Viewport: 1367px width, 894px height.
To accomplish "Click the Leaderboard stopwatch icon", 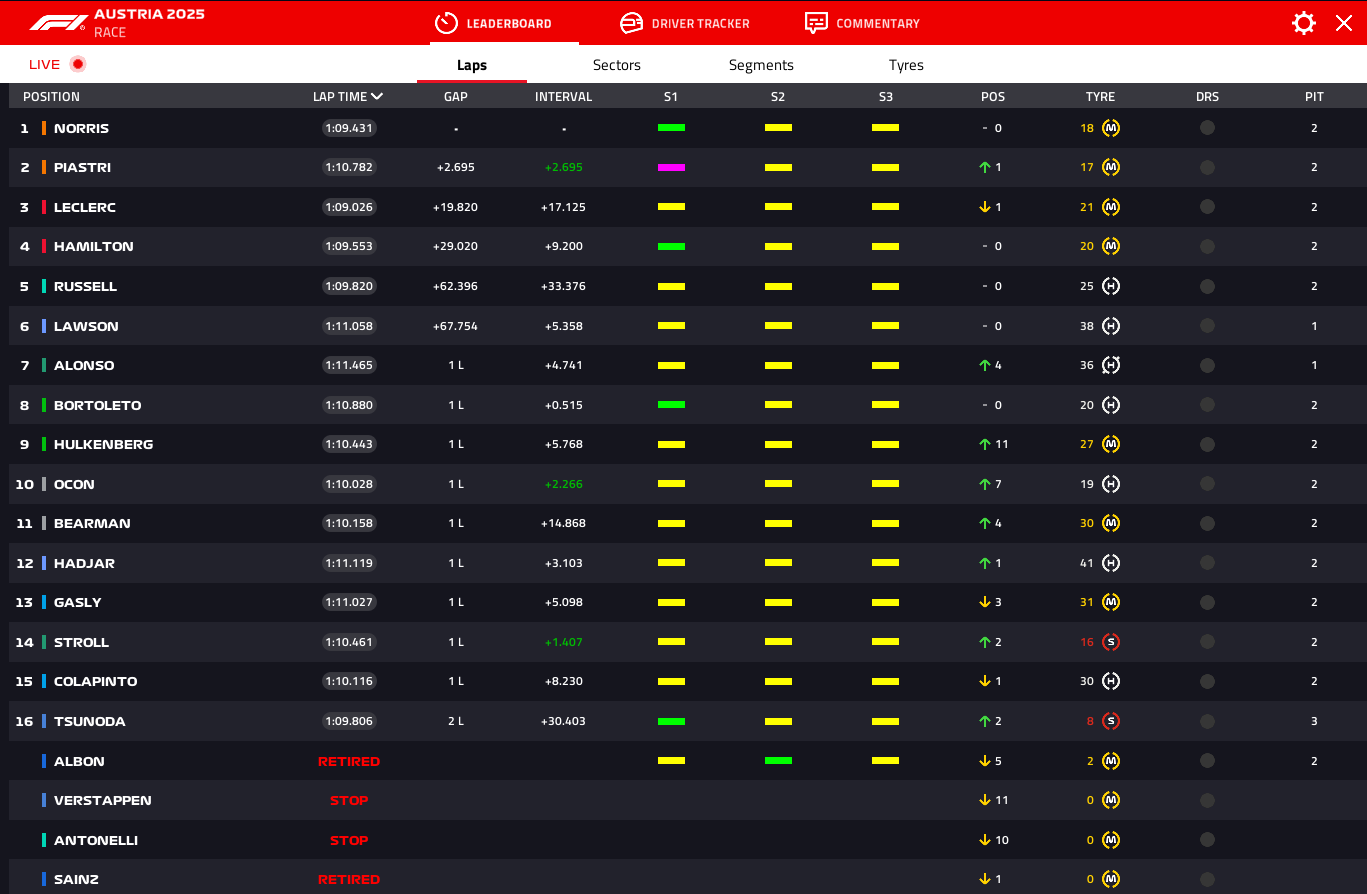I will [447, 23].
